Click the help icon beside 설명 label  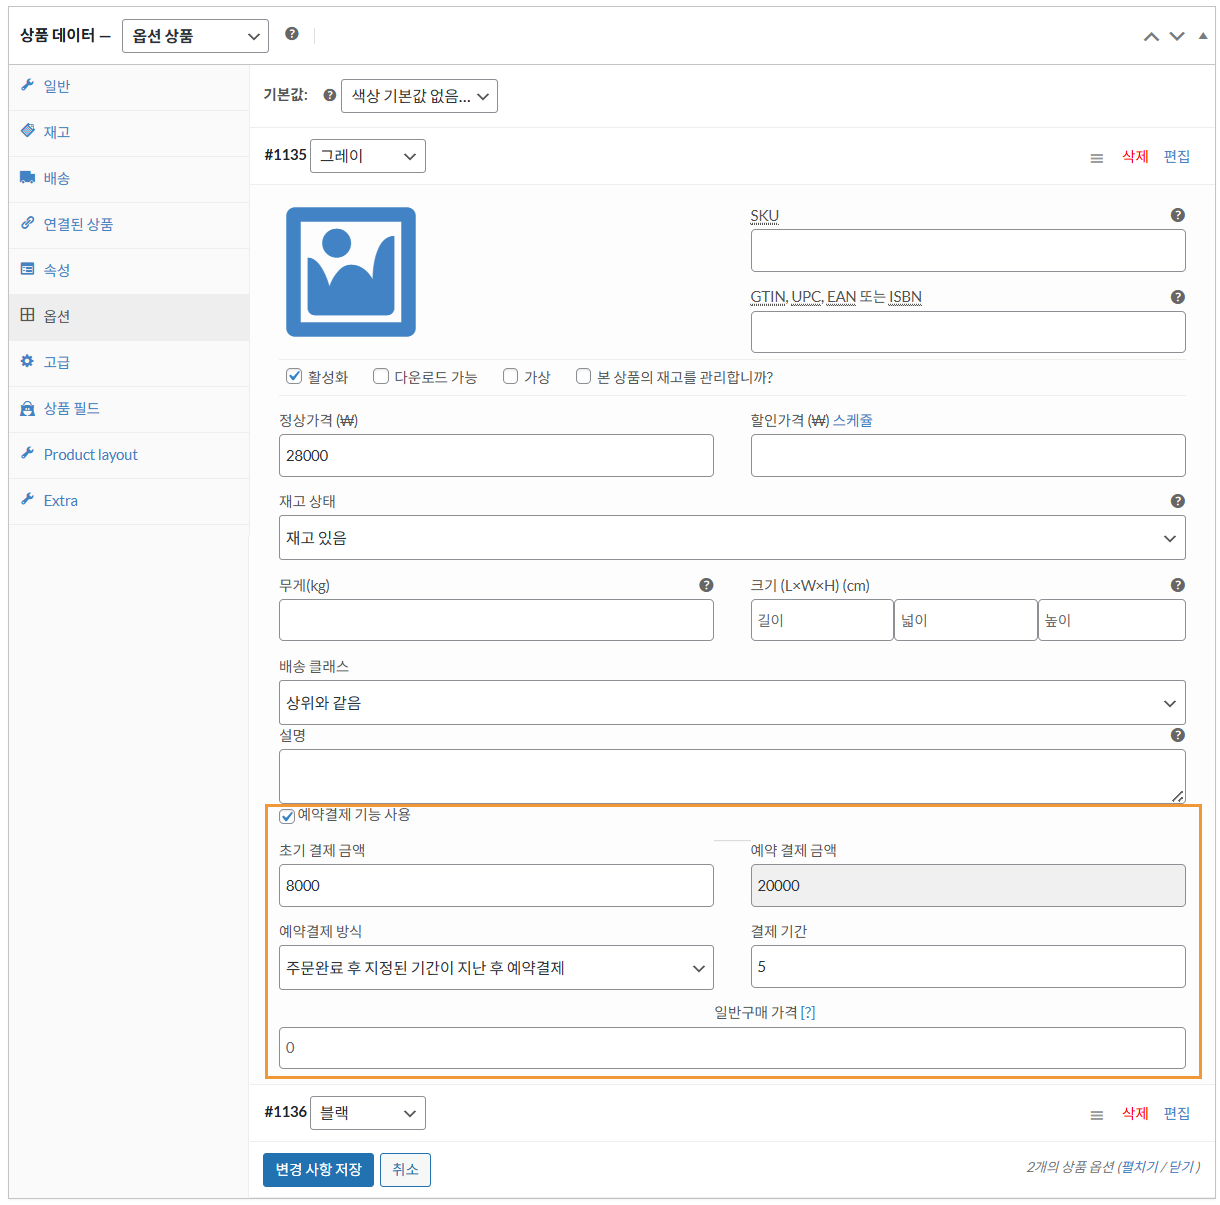1177,735
